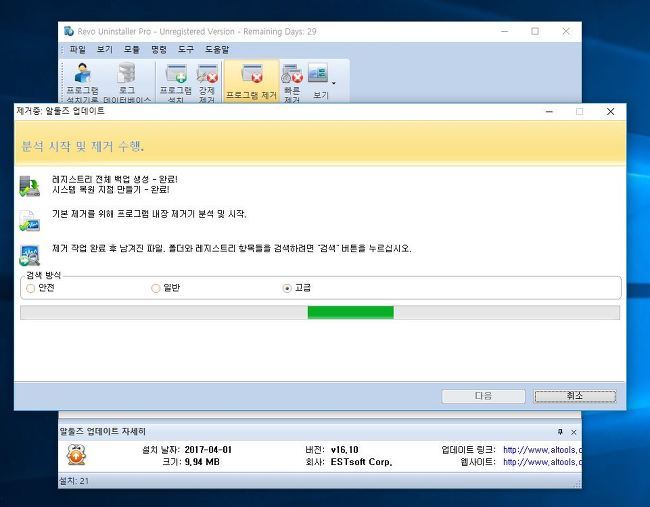The image size is (650, 507).
Task: Open the 업데이트 링크 altools URL
Action: click(x=542, y=450)
